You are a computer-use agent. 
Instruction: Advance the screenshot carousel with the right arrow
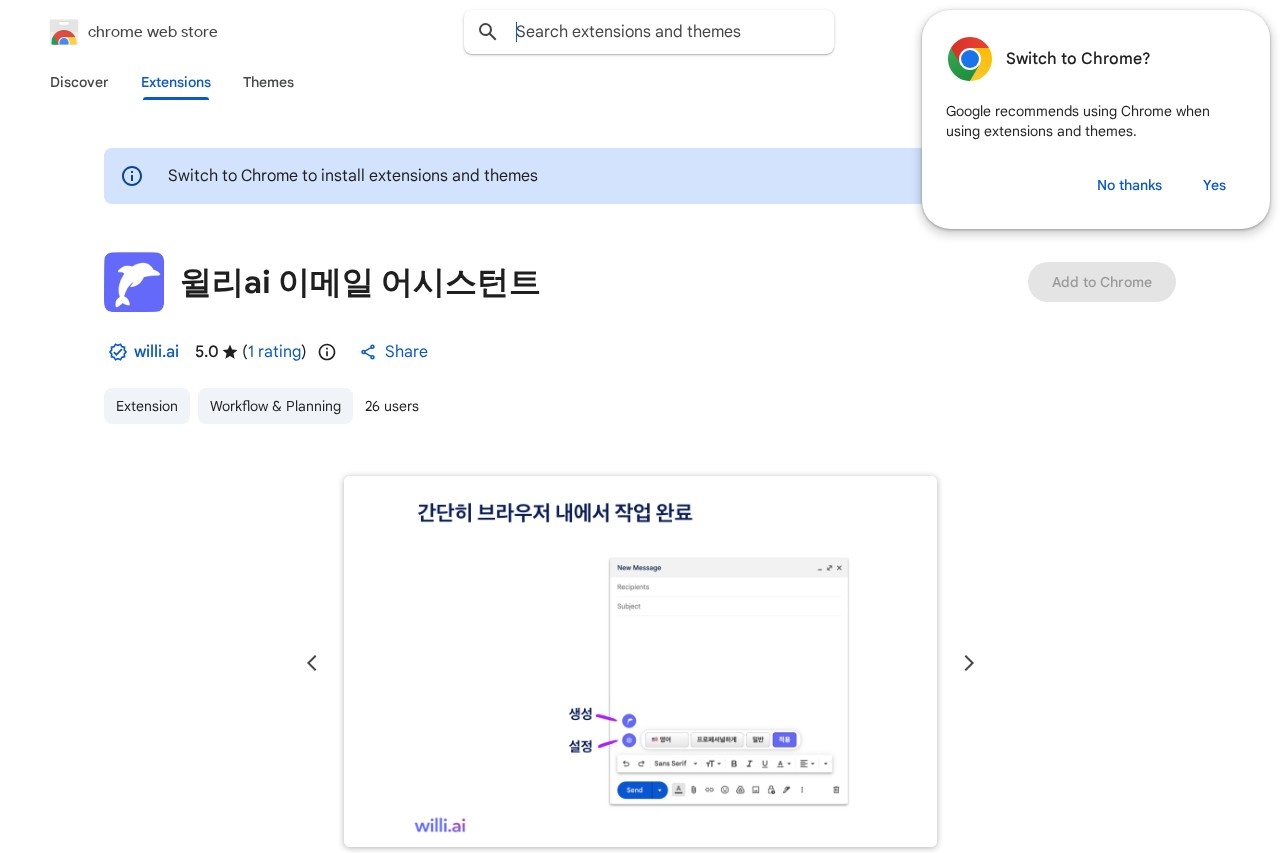tap(968, 663)
